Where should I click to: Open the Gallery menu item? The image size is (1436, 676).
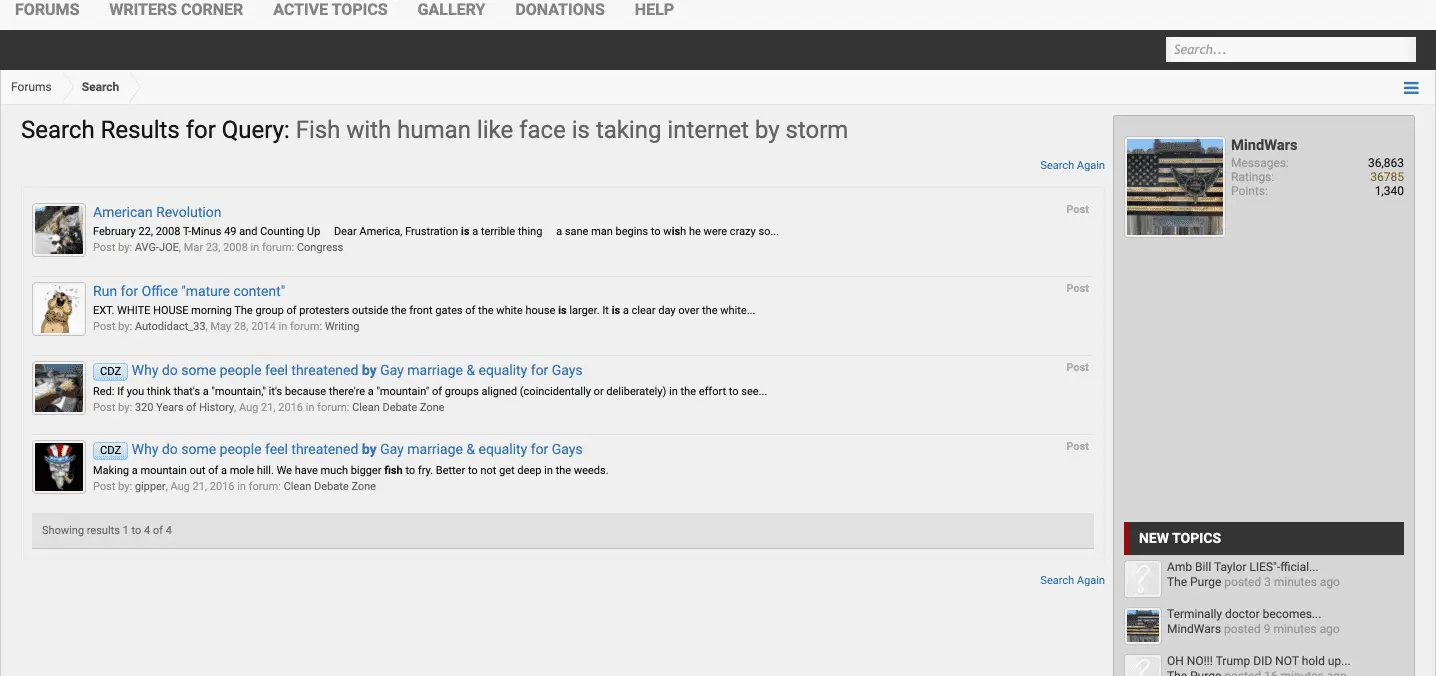click(451, 10)
